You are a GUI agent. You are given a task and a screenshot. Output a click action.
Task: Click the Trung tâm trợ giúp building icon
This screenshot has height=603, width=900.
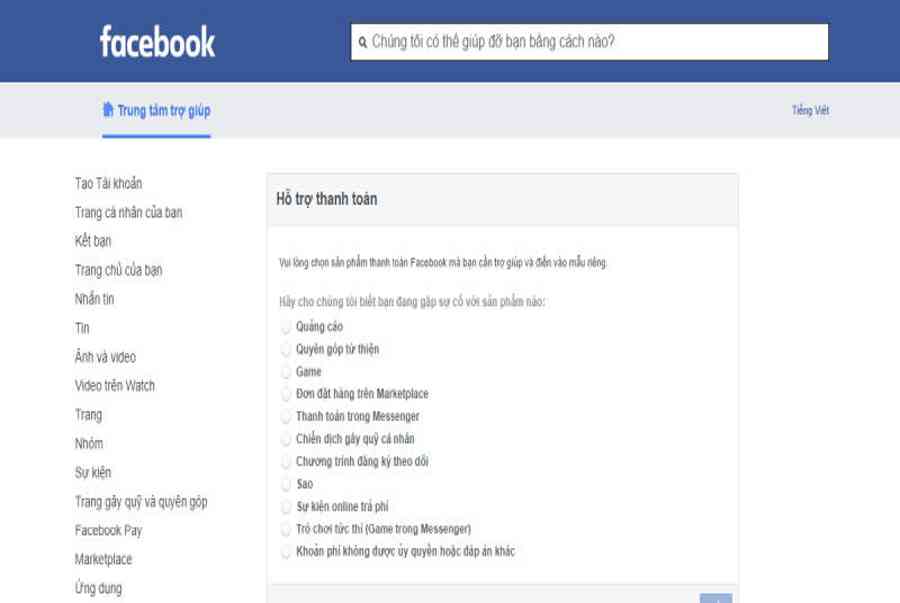[x=108, y=110]
